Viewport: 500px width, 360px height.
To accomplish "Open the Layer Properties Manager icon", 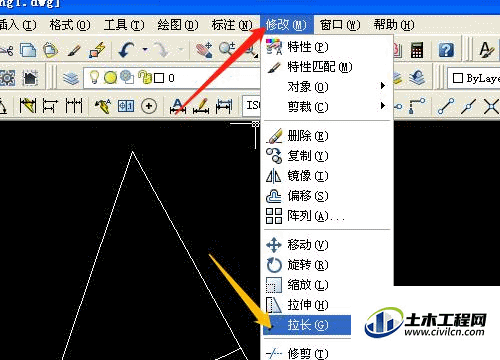I will coord(71,78).
